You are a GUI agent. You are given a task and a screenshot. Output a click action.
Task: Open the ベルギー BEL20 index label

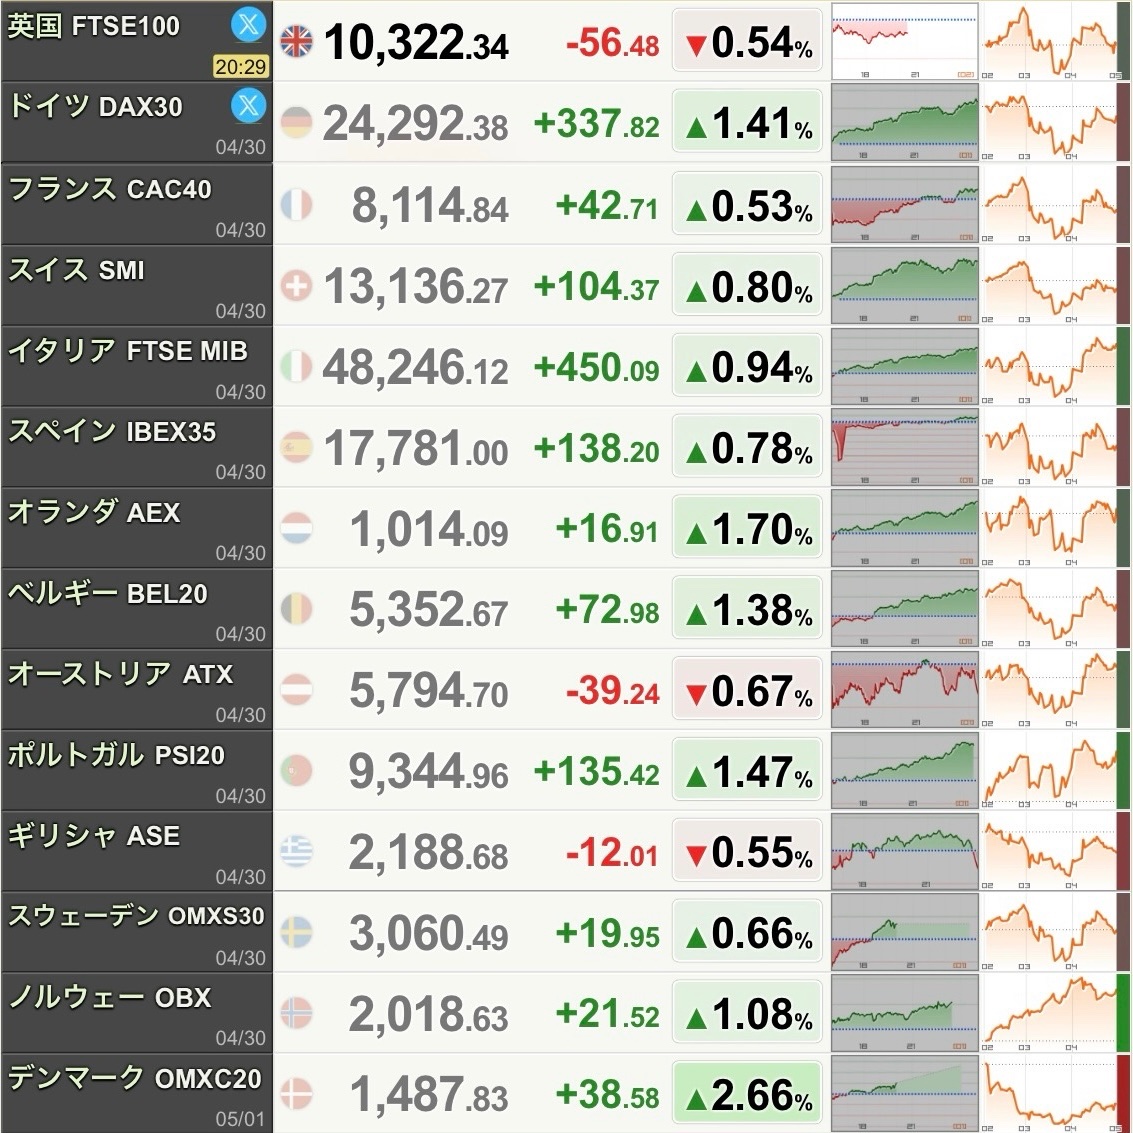(x=108, y=593)
